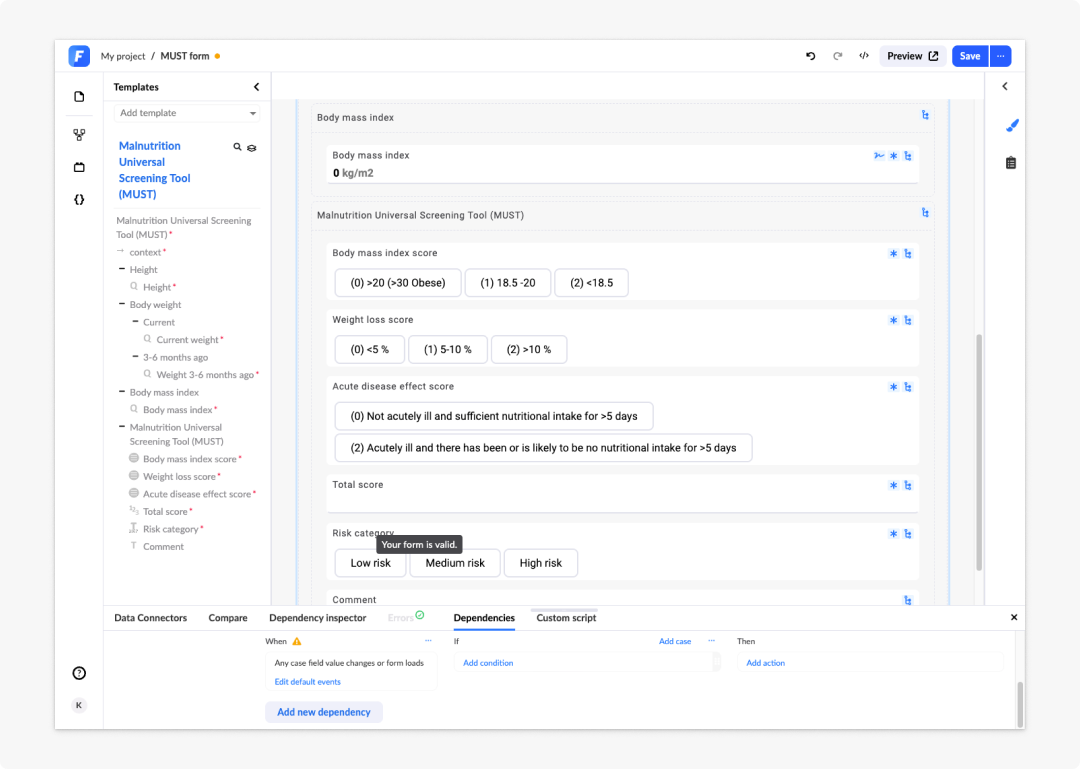Open the Add template dropdown

[x=187, y=113]
